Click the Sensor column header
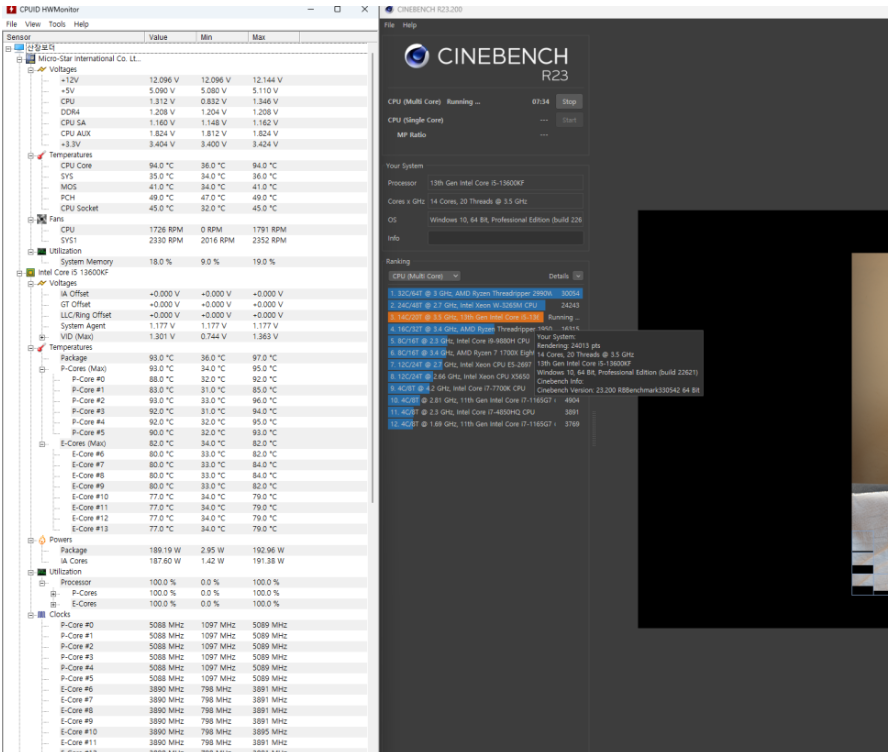This screenshot has width=888, height=752. 74,37
